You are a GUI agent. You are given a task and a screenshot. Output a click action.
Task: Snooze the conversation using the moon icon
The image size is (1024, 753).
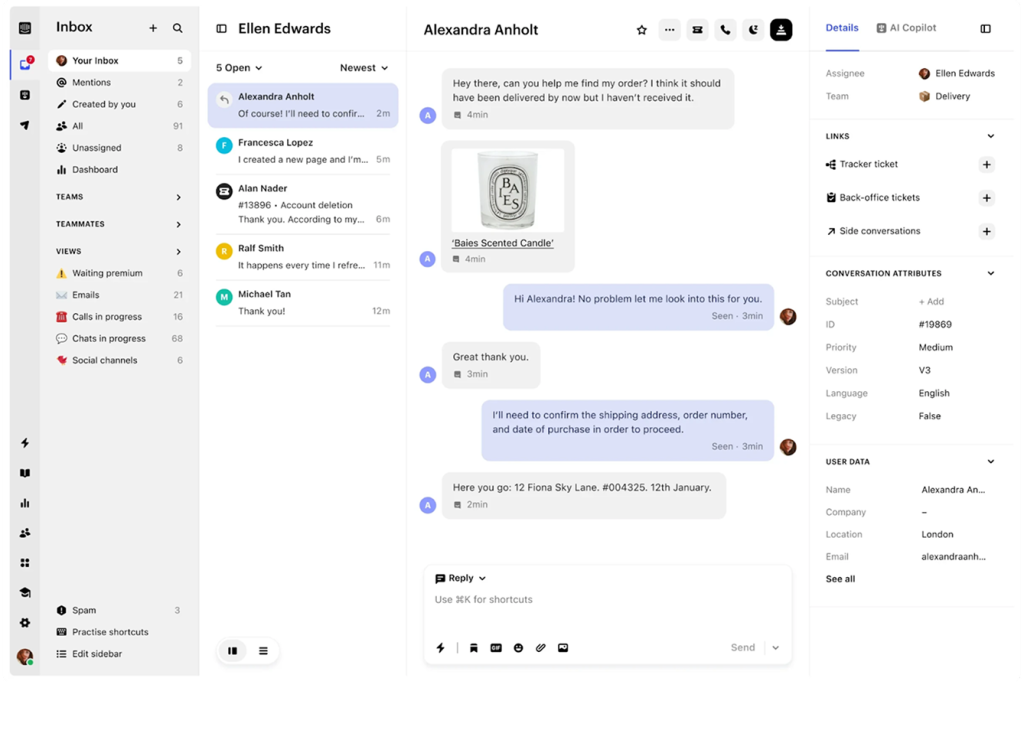[x=753, y=30]
